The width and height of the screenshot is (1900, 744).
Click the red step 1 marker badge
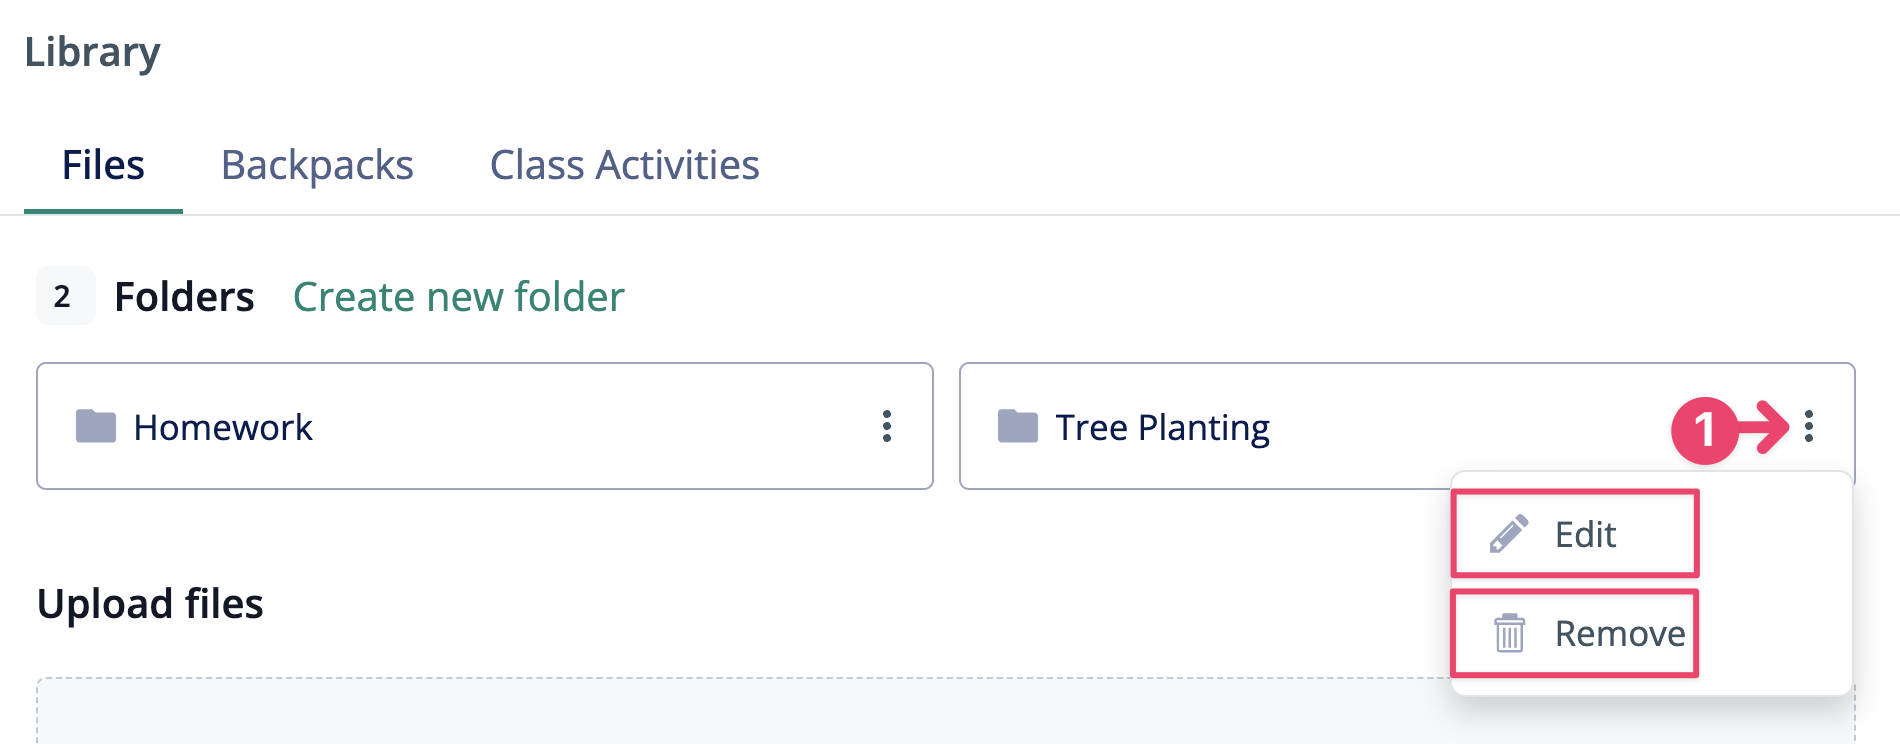(x=1704, y=430)
